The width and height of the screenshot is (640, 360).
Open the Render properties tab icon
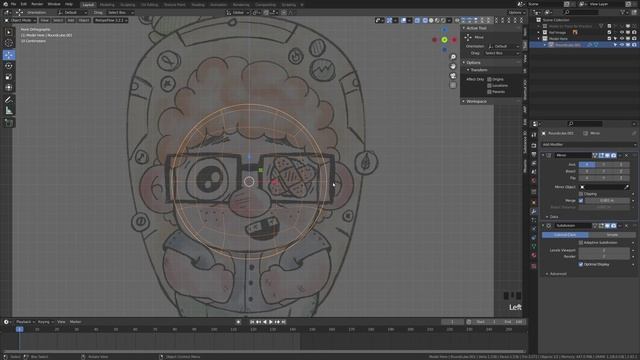(x=533, y=145)
